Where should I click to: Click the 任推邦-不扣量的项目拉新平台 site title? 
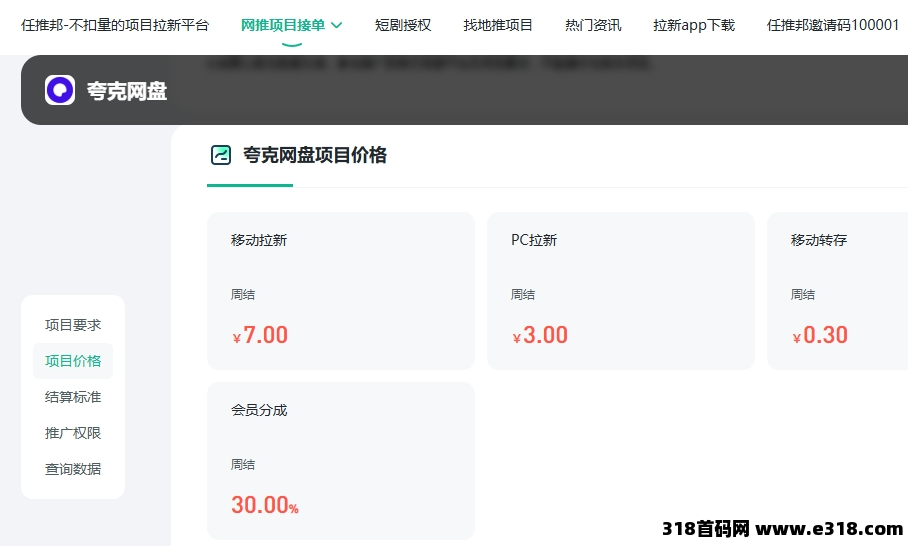click(x=115, y=25)
